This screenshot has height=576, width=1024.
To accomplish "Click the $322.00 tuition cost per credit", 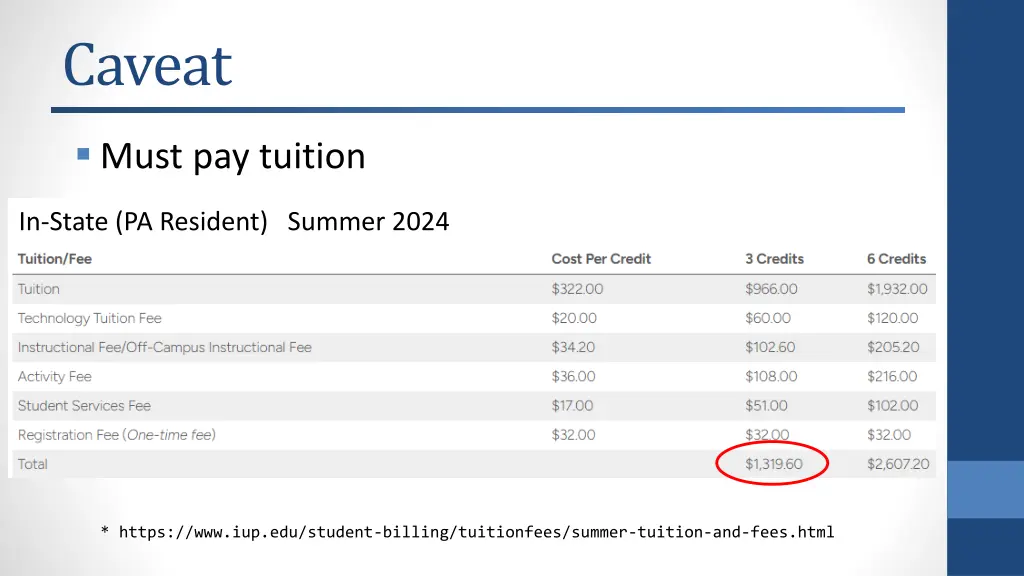I will pyautogui.click(x=577, y=289).
